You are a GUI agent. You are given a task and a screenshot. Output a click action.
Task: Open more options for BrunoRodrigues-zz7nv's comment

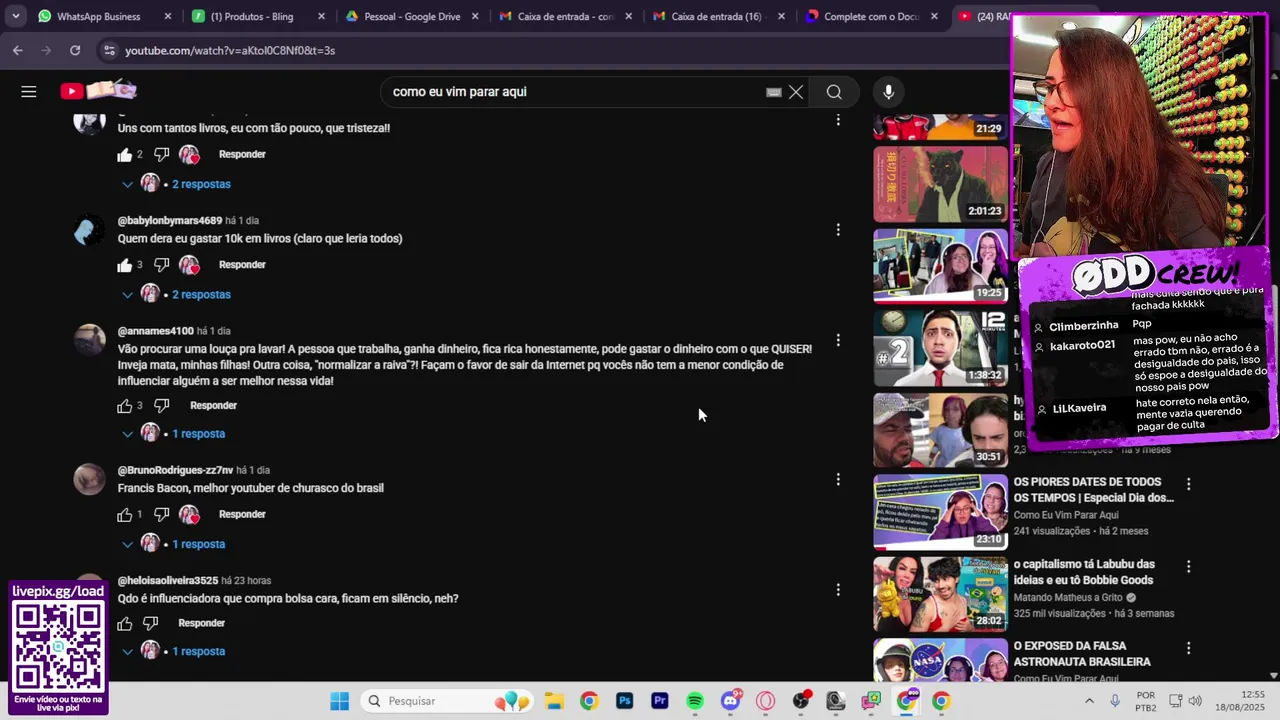[838, 479]
